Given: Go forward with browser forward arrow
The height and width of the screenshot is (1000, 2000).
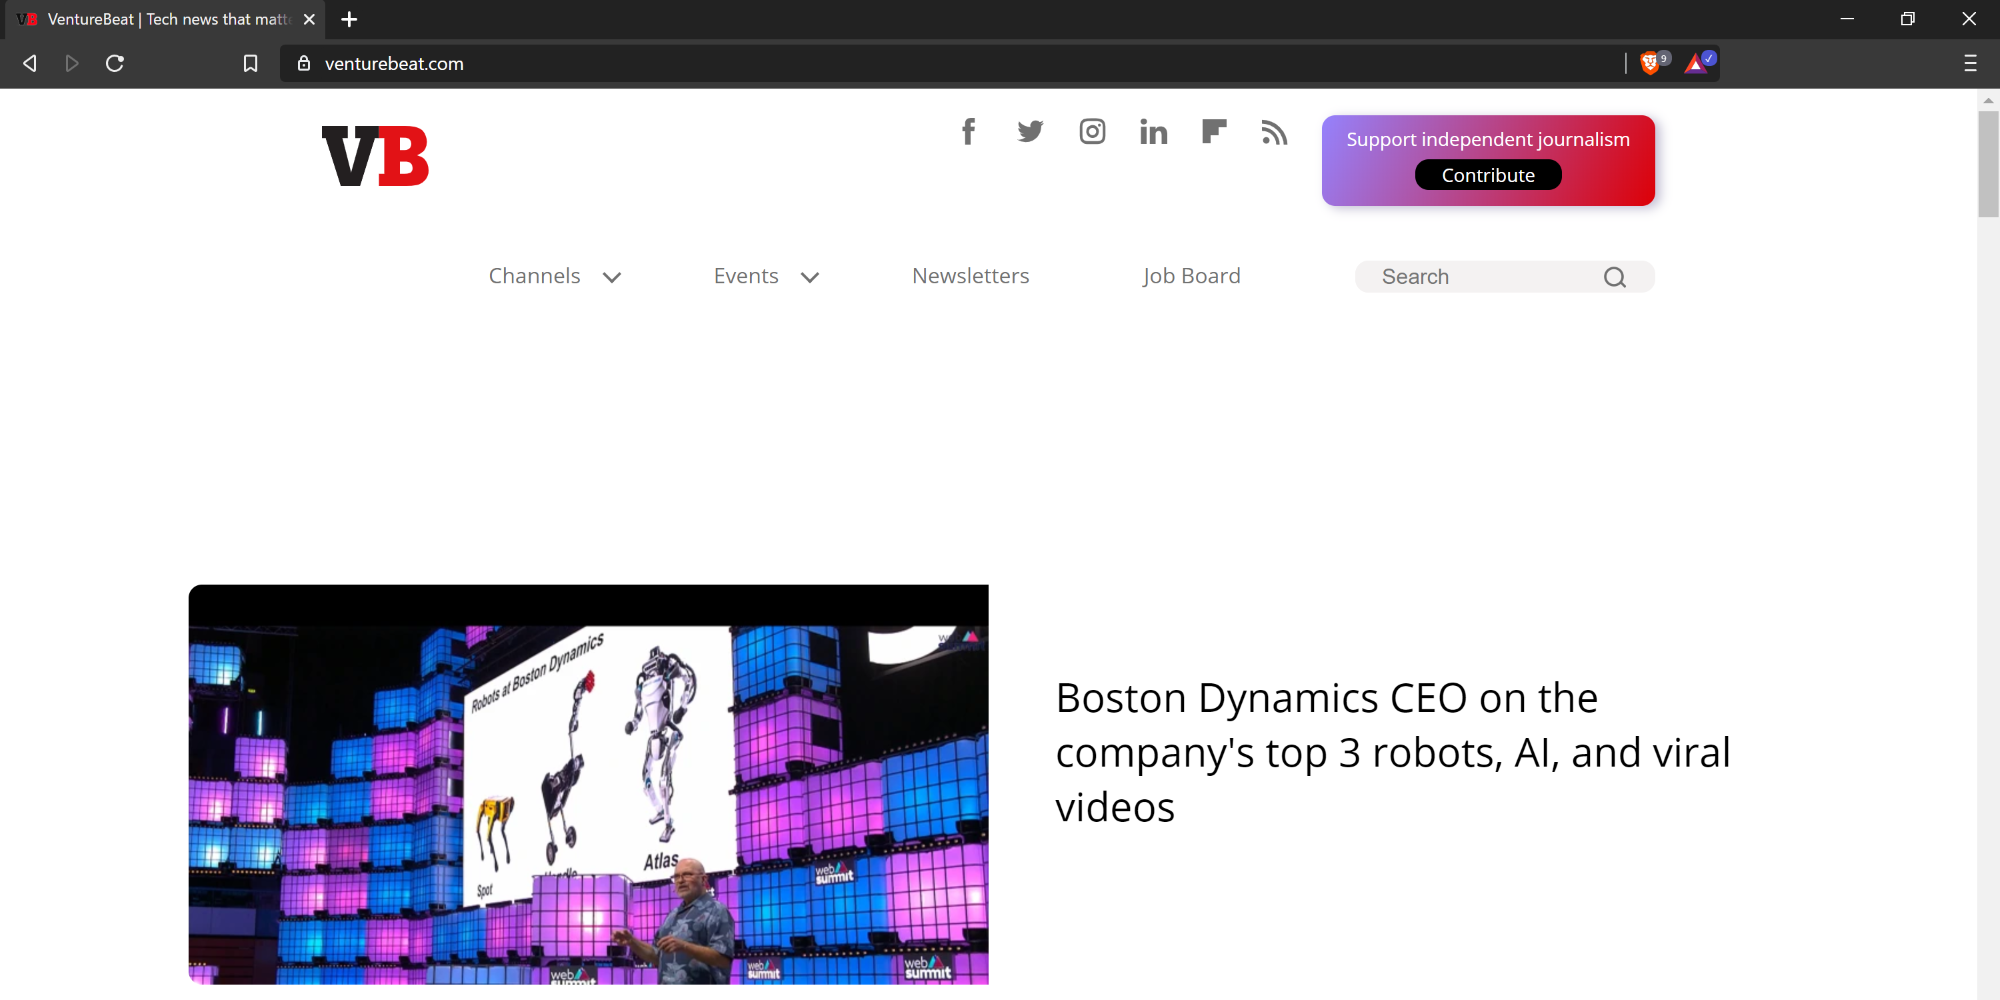Looking at the screenshot, I should pos(72,63).
